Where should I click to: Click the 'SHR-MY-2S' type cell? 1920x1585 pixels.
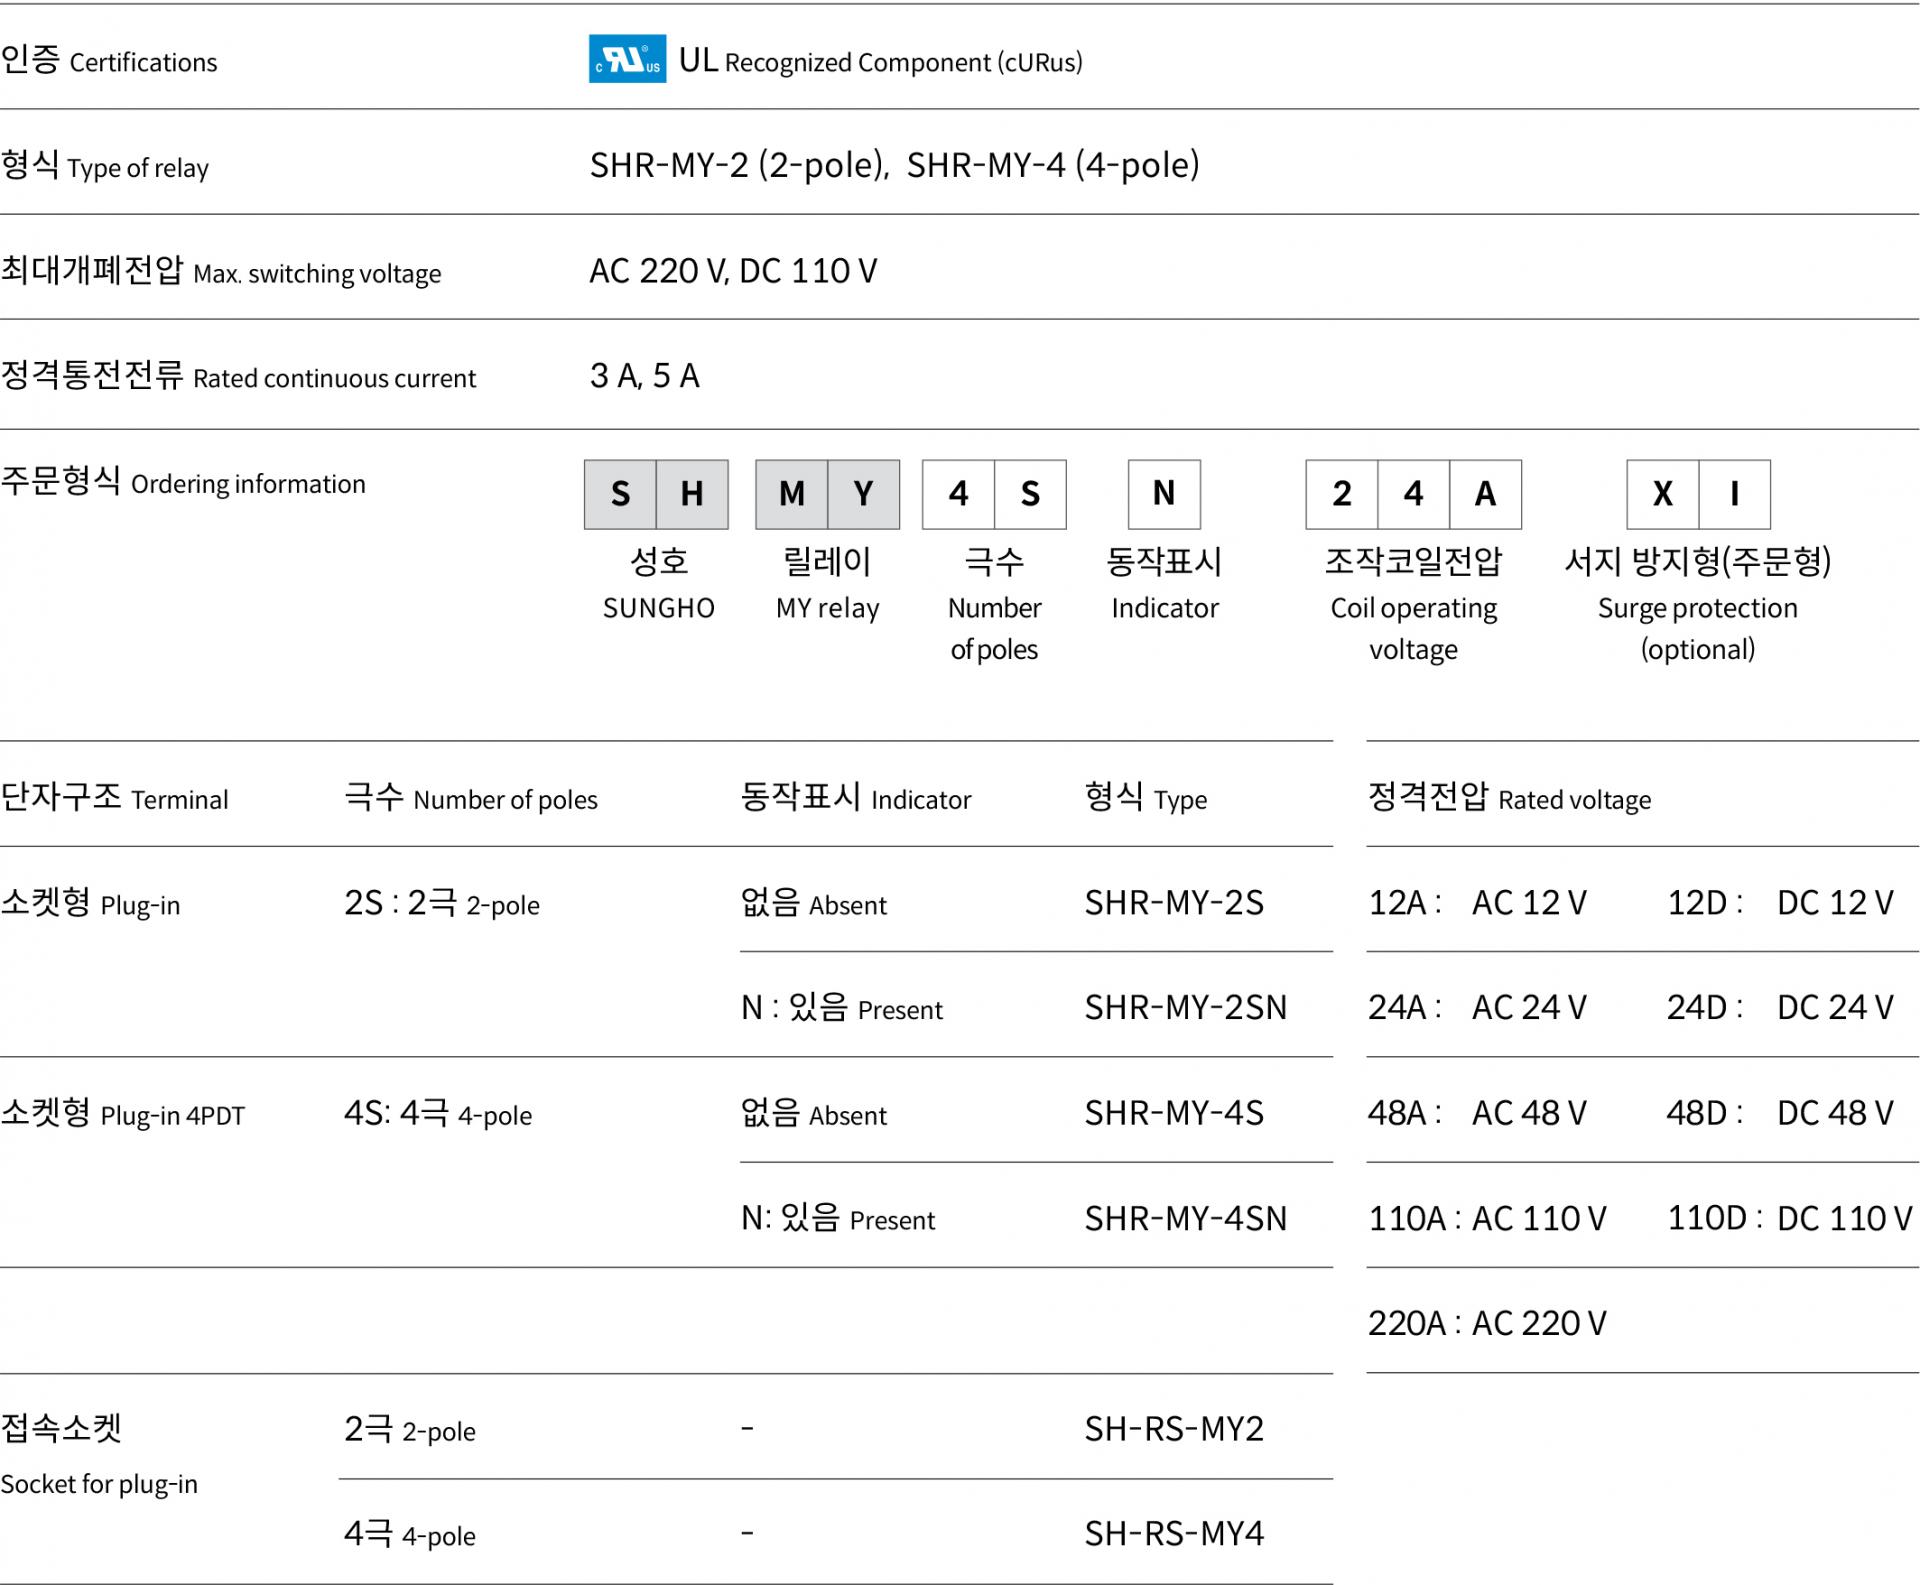pyautogui.click(x=1174, y=903)
